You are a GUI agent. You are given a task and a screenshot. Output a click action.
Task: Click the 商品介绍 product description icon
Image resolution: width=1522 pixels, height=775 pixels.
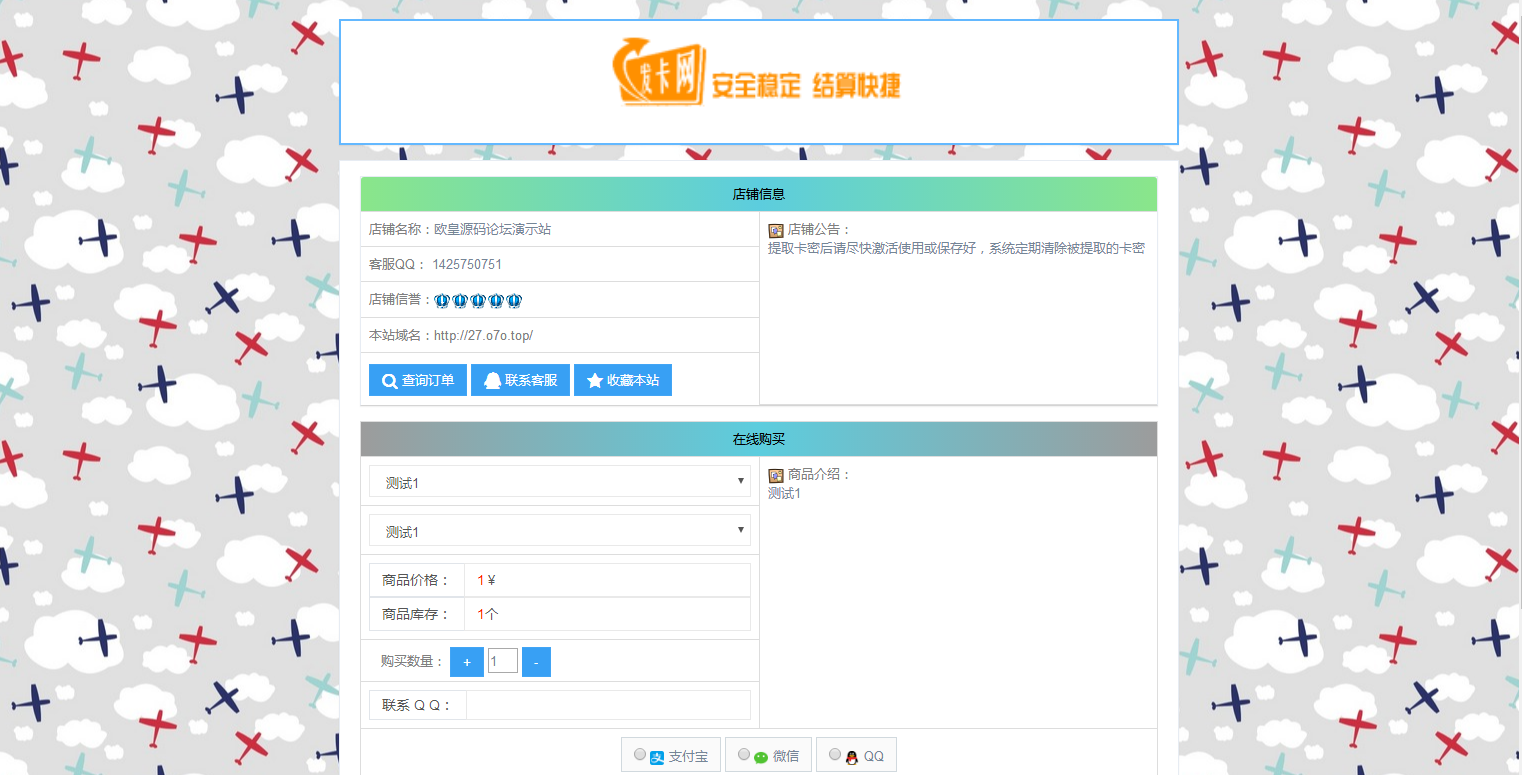[x=774, y=475]
